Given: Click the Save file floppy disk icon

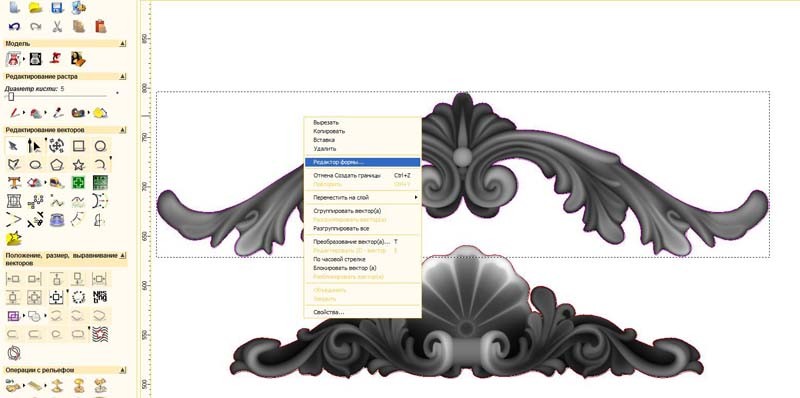Looking at the screenshot, I should 57,7.
